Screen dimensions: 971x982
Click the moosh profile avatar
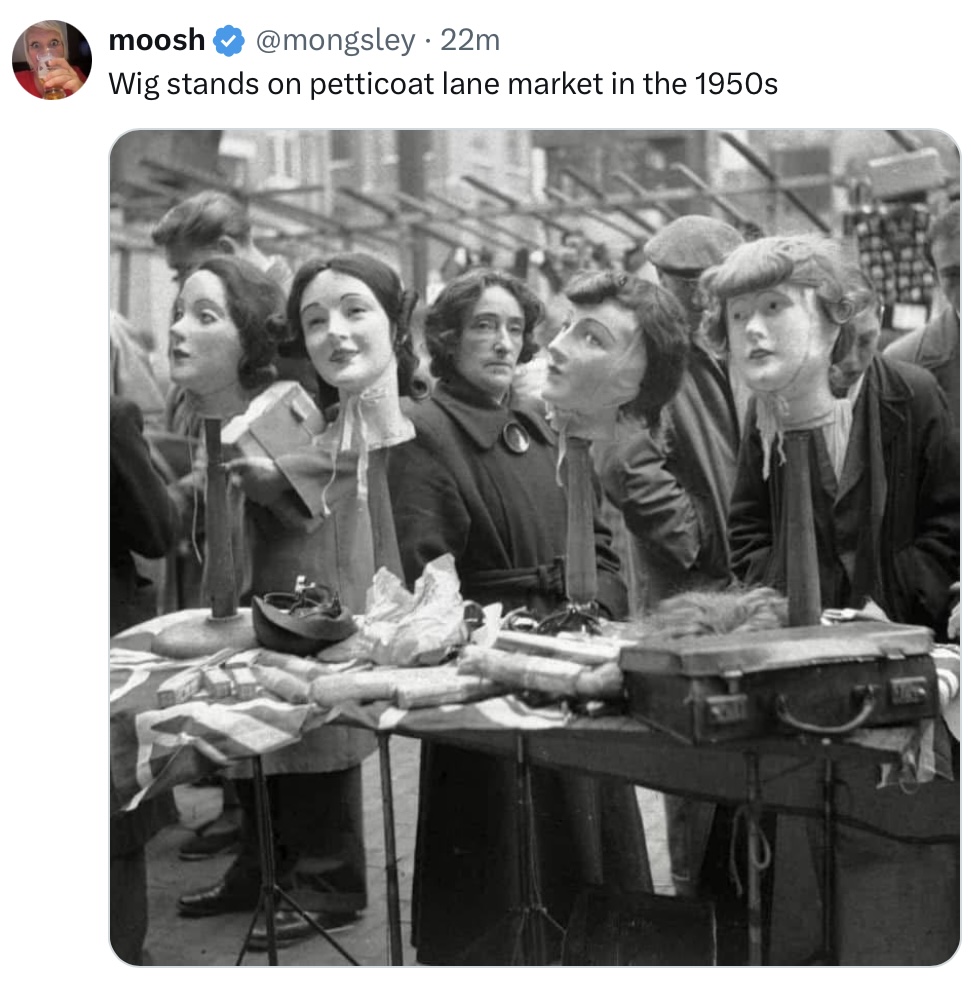(x=51, y=59)
